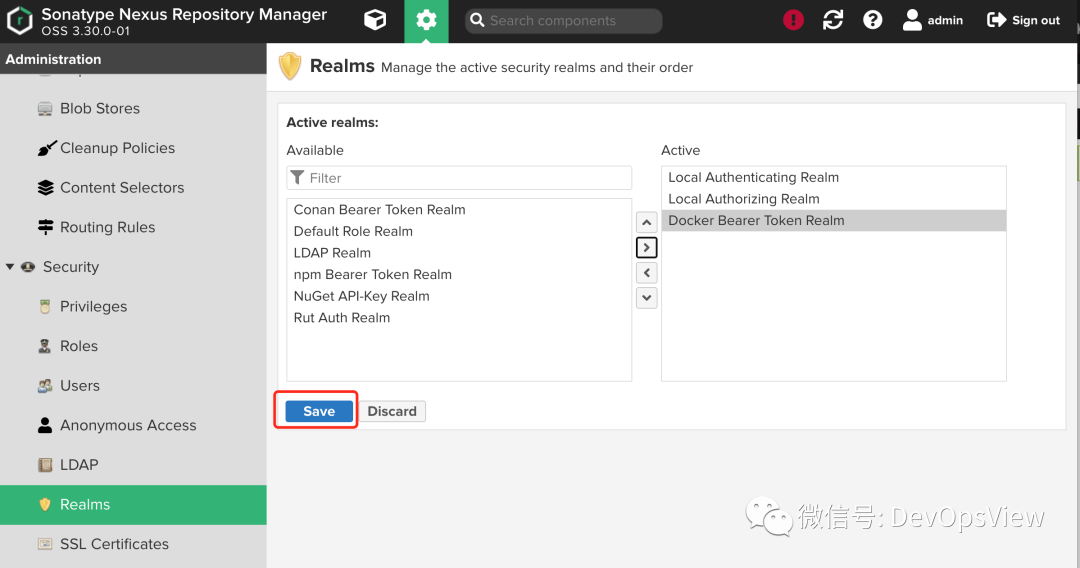The width and height of the screenshot is (1080, 568).
Task: Open Content Selectors in sidebar
Action: [x=122, y=187]
